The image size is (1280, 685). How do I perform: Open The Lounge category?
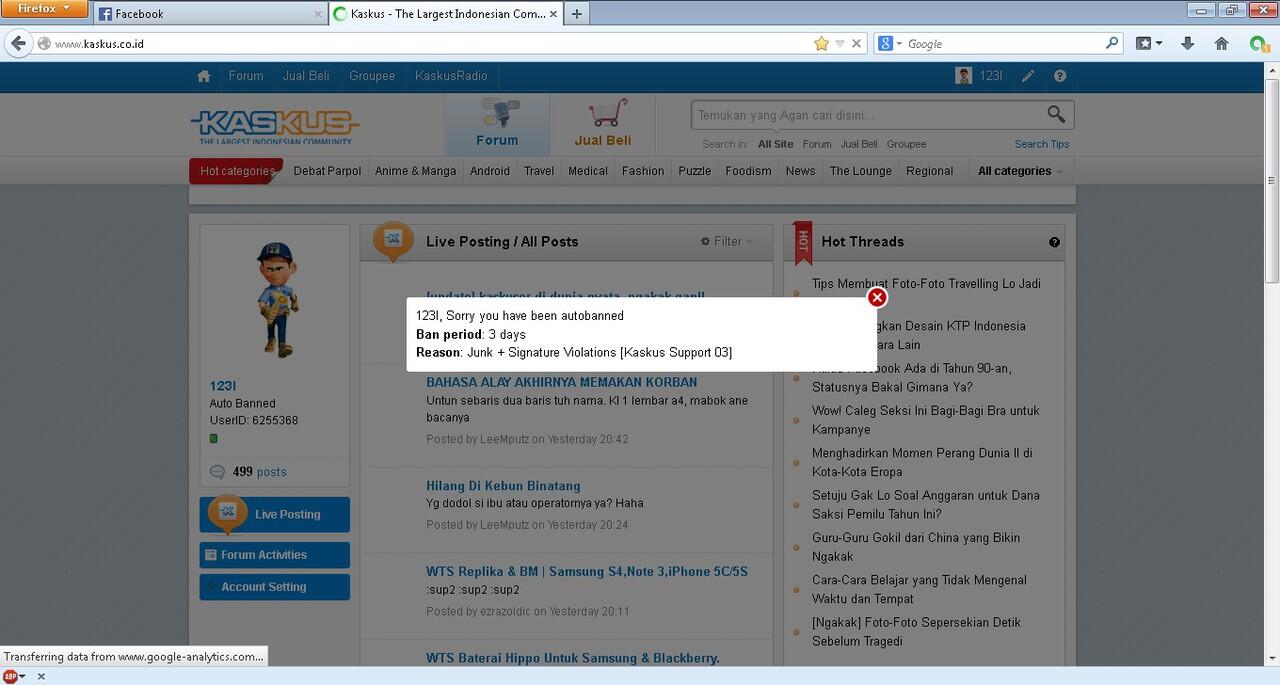[x=861, y=171]
